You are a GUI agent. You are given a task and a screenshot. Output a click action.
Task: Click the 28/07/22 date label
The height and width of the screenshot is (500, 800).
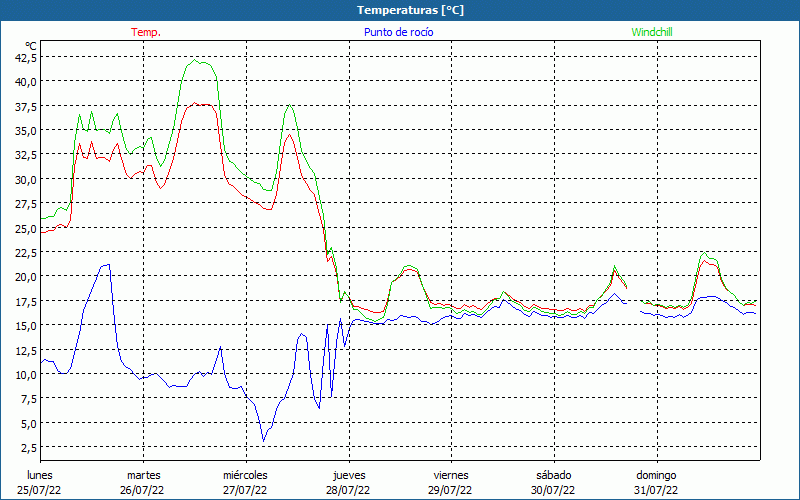click(x=348, y=490)
